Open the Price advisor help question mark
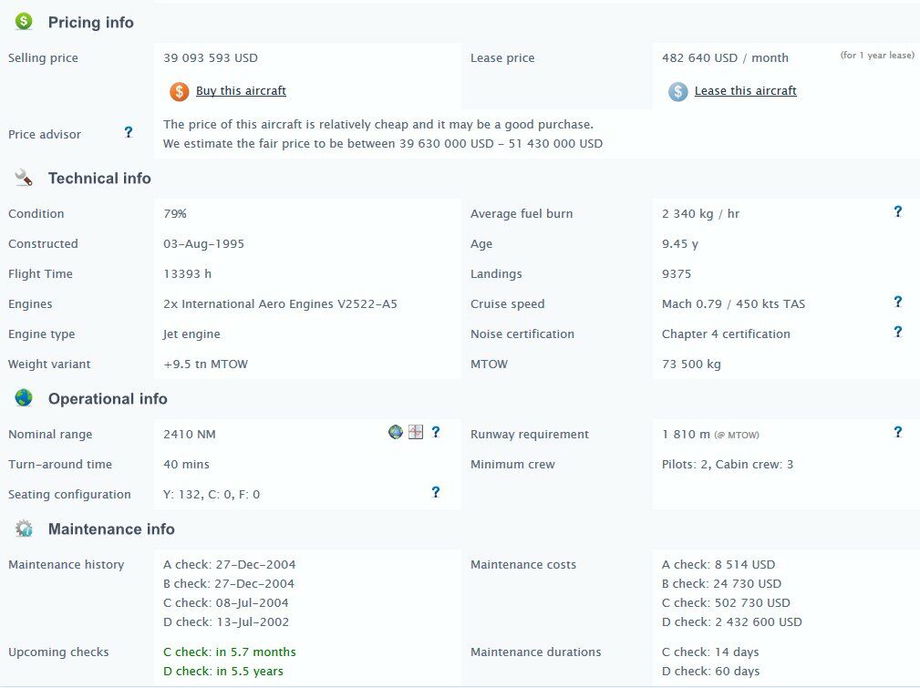The image size is (920, 688). pyautogui.click(x=128, y=132)
